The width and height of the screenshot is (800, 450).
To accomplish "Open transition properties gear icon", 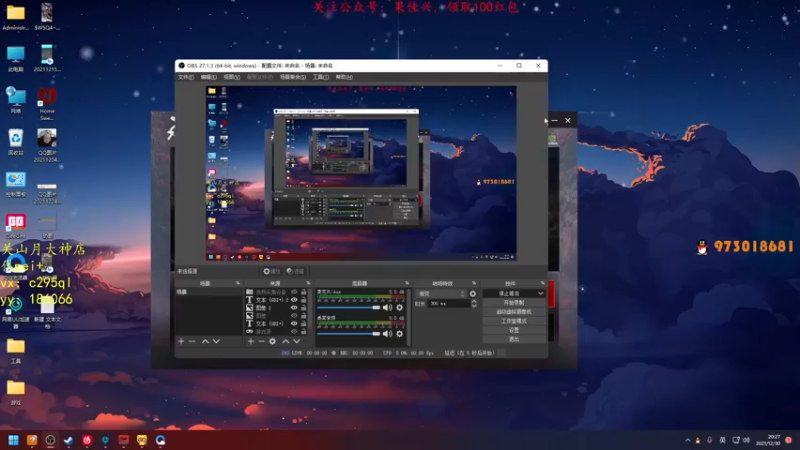I will point(473,294).
